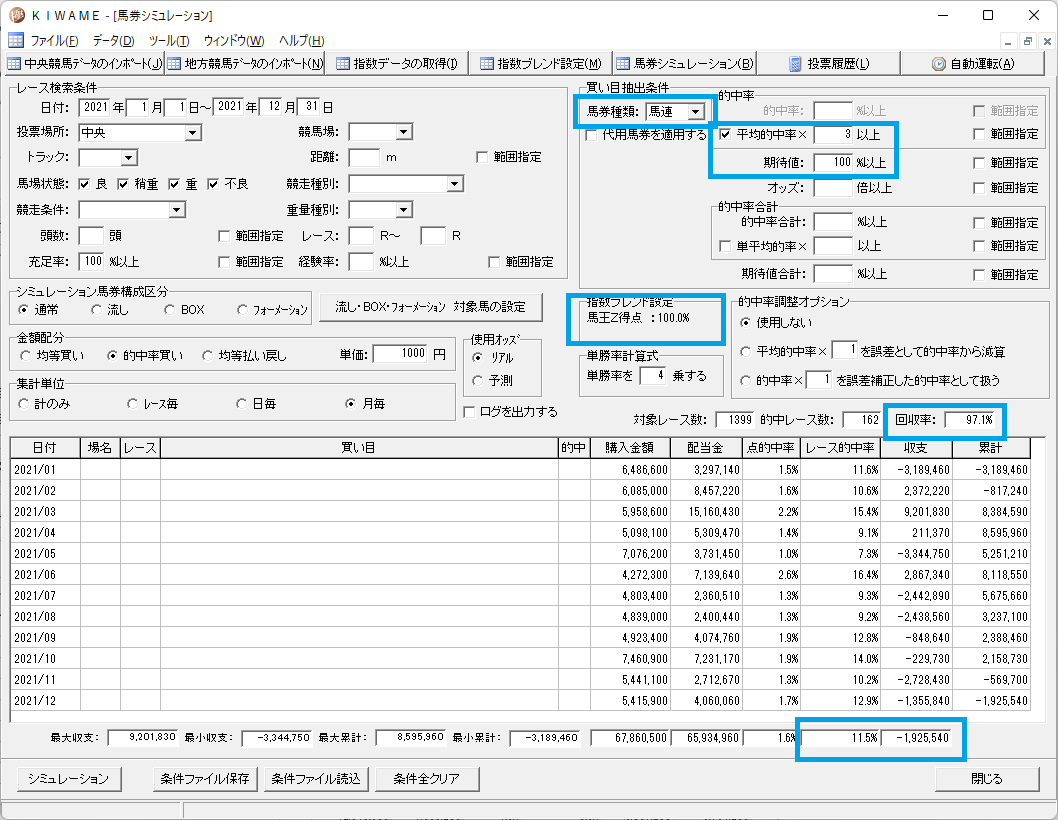Click the 頭数 input field
This screenshot has height=820, width=1058.
[91, 236]
